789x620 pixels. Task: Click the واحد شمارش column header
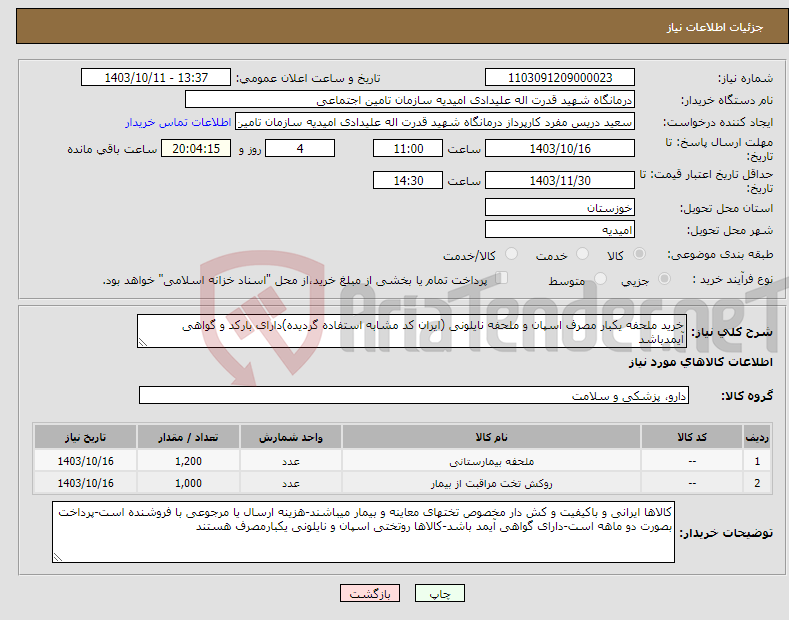[291, 437]
